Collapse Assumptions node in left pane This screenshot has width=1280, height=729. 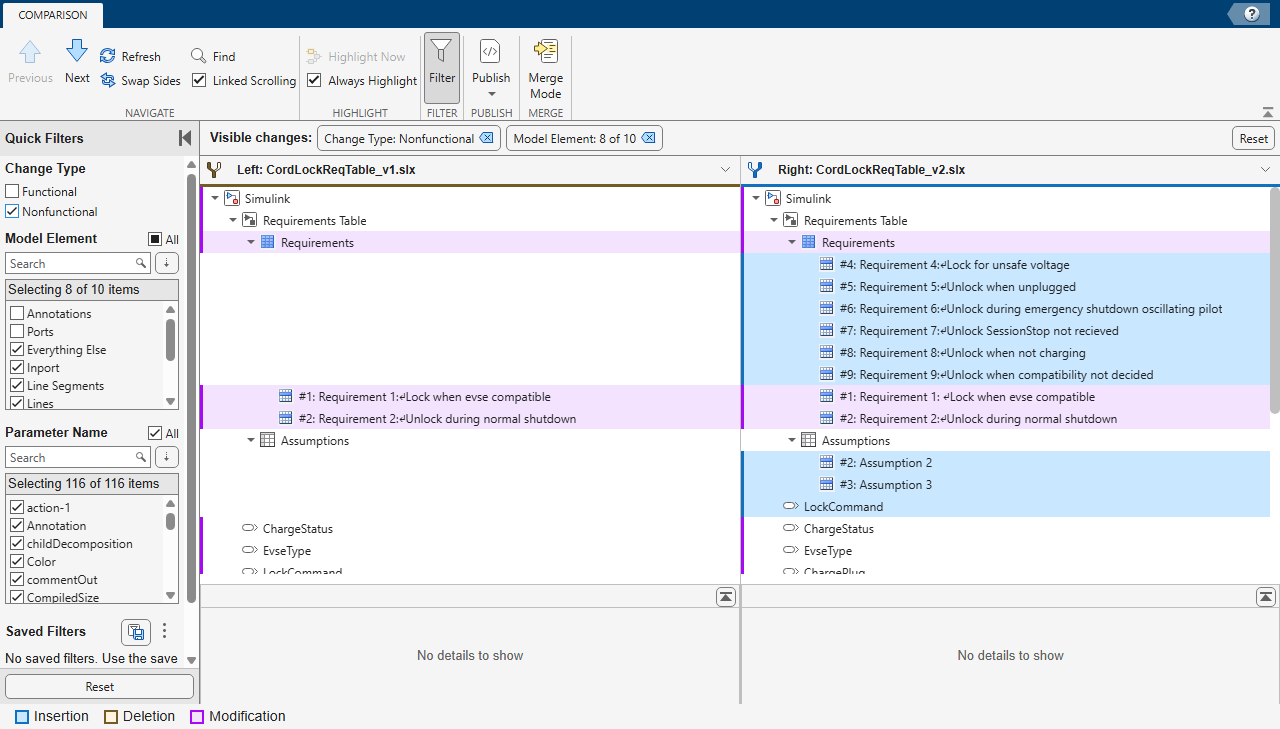251,441
